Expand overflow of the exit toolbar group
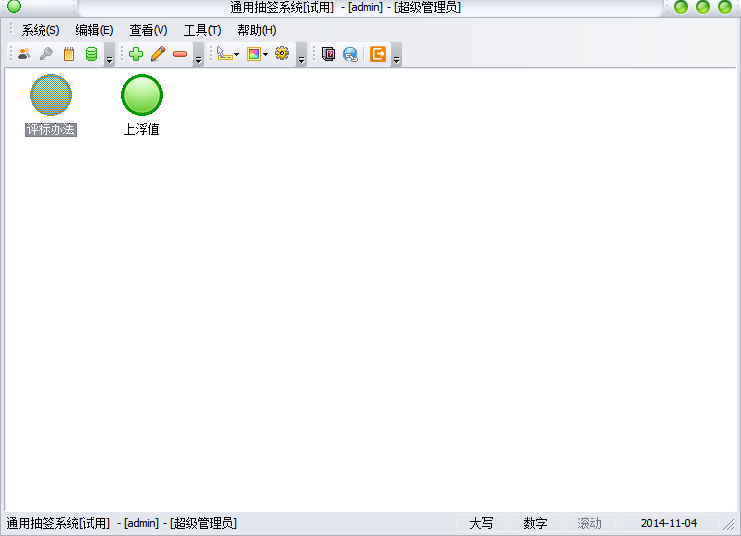The height and width of the screenshot is (536, 741). click(396, 55)
